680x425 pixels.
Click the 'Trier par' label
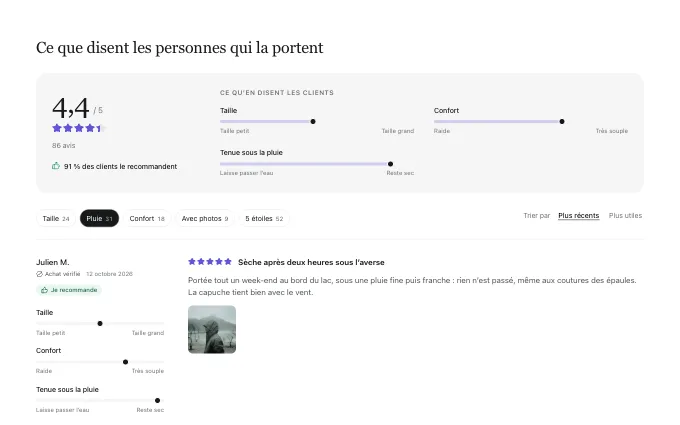536,216
